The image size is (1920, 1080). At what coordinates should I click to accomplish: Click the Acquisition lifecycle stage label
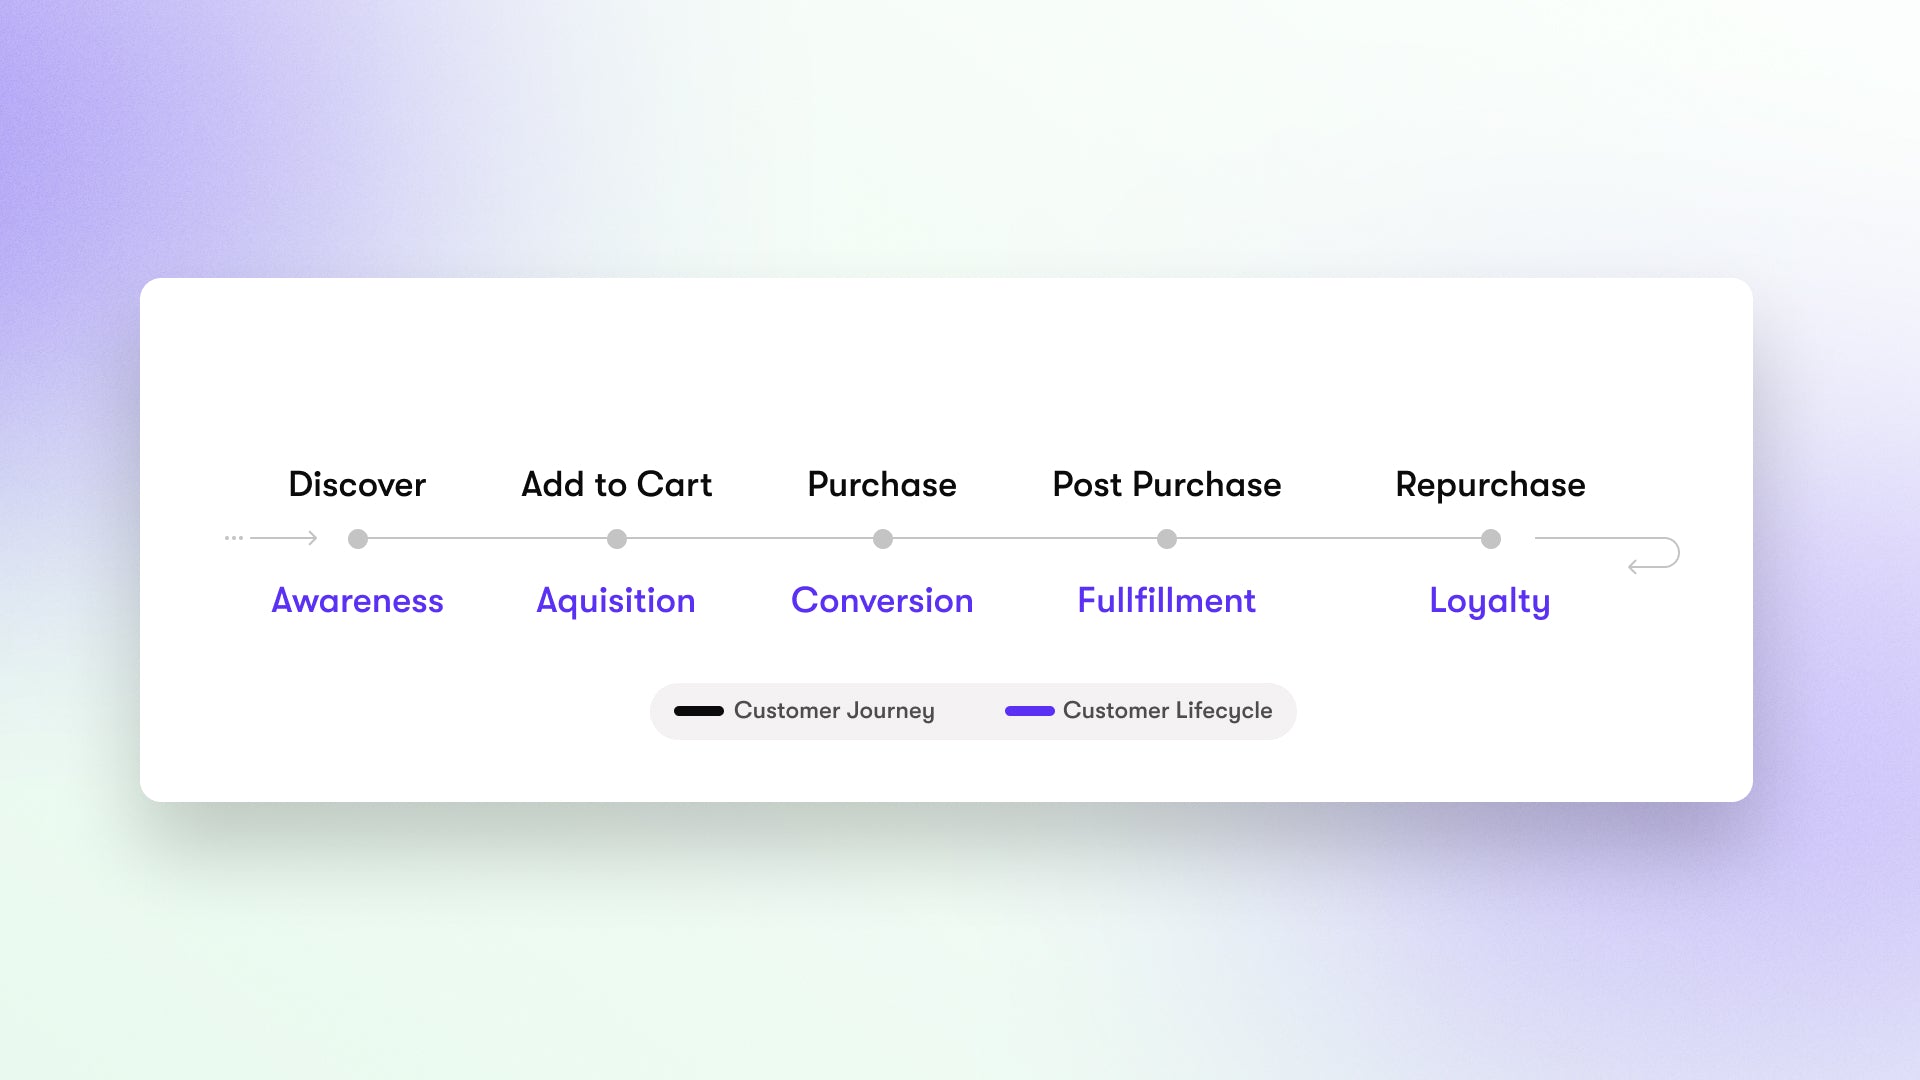coord(616,599)
